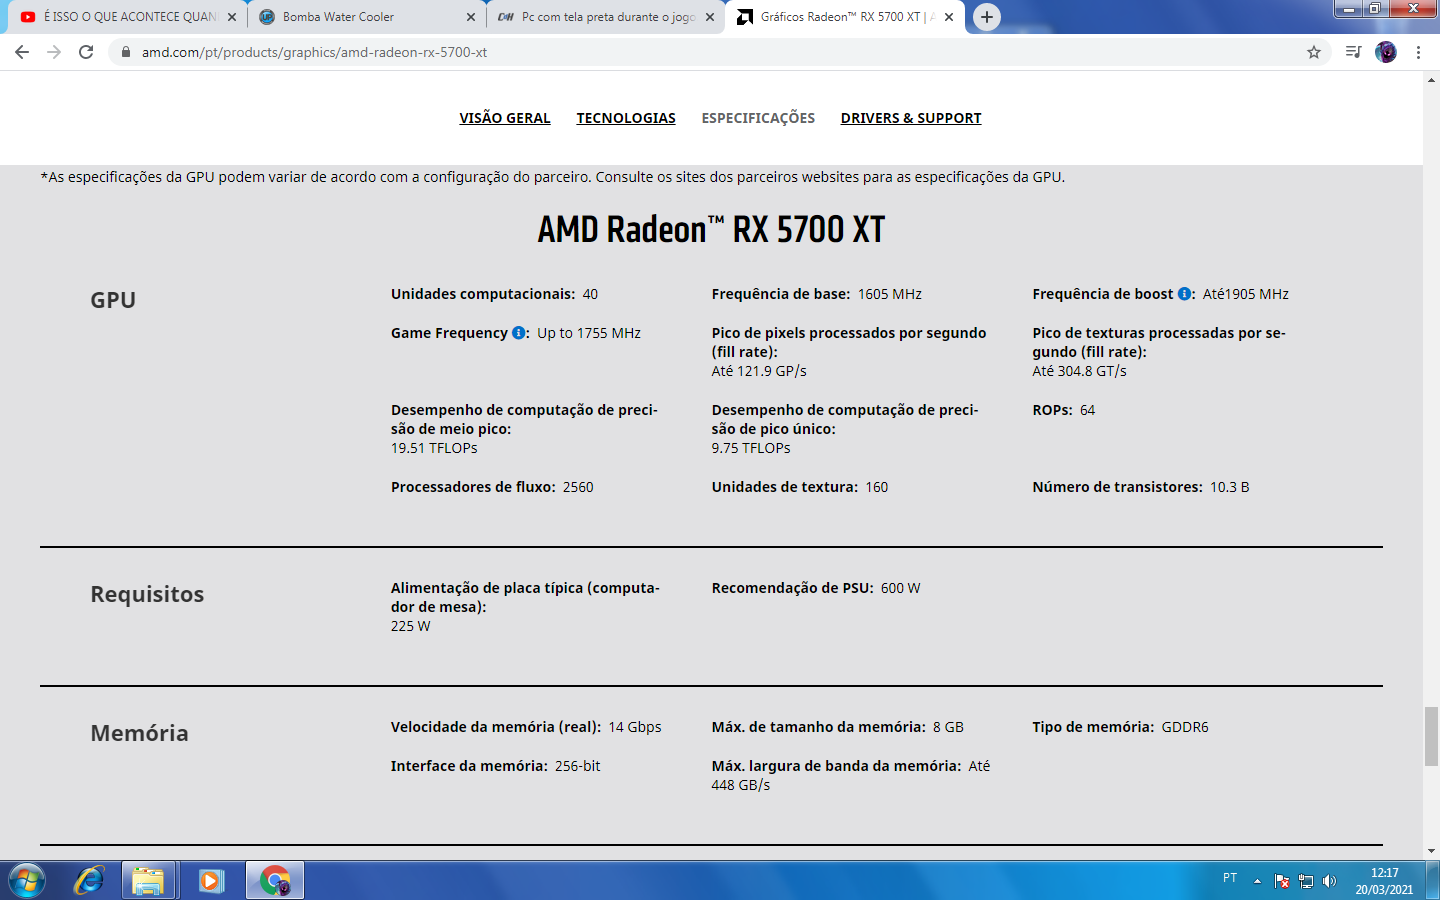Image resolution: width=1440 pixels, height=900 pixels.
Task: Click the GDDR6 memory type
Action: coord(1185,727)
